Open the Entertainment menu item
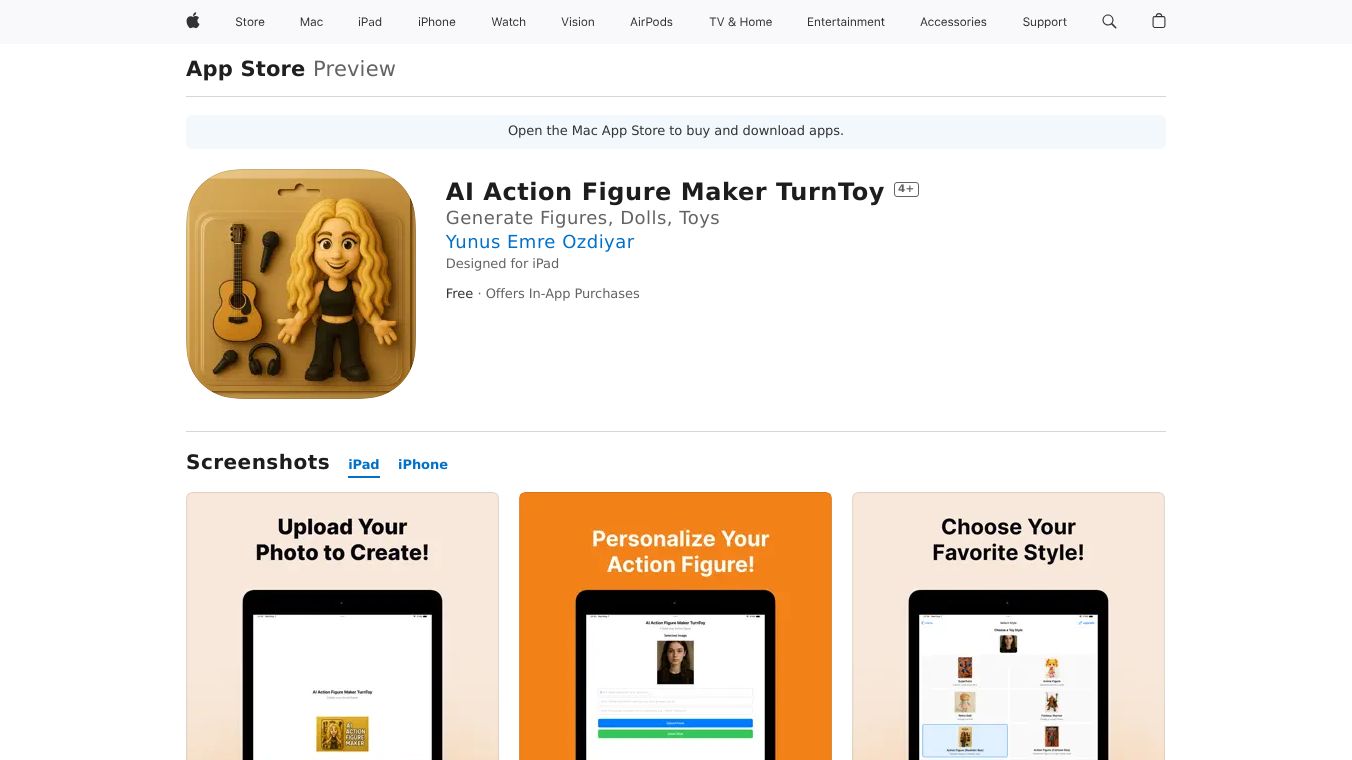The image size is (1352, 760). click(x=846, y=22)
